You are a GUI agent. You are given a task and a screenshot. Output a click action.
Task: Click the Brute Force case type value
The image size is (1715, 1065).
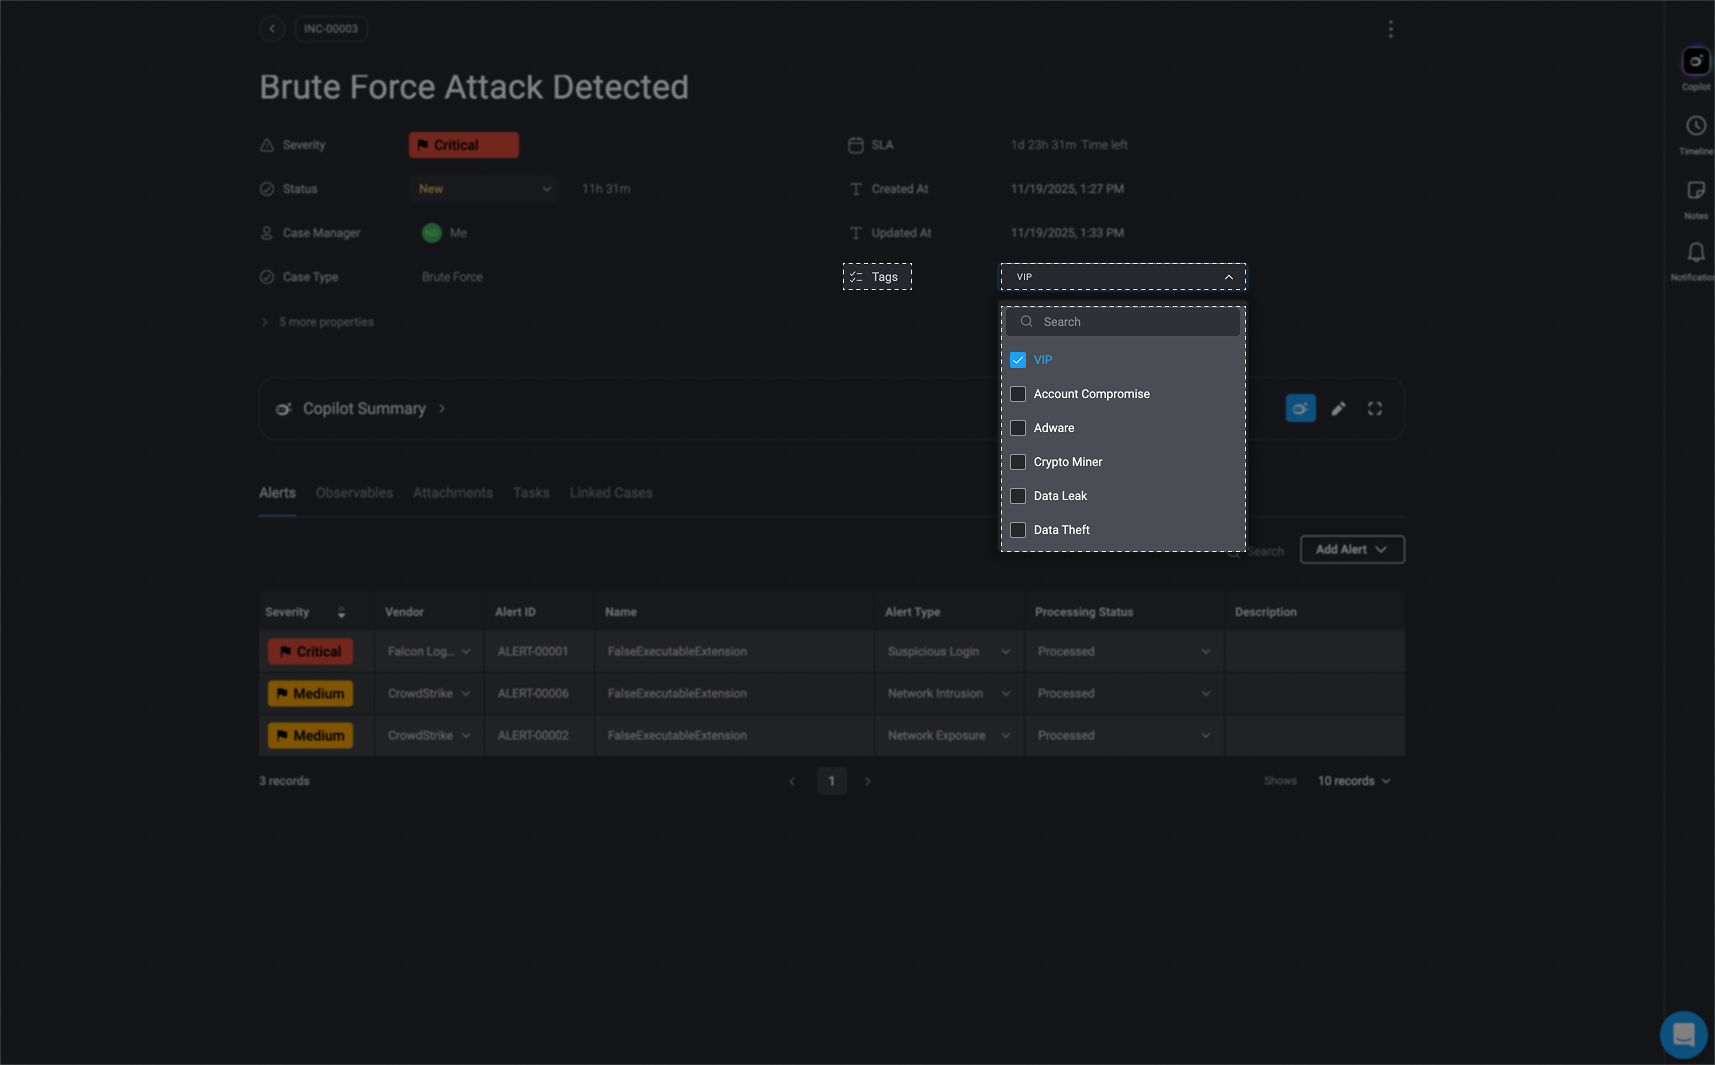point(452,277)
